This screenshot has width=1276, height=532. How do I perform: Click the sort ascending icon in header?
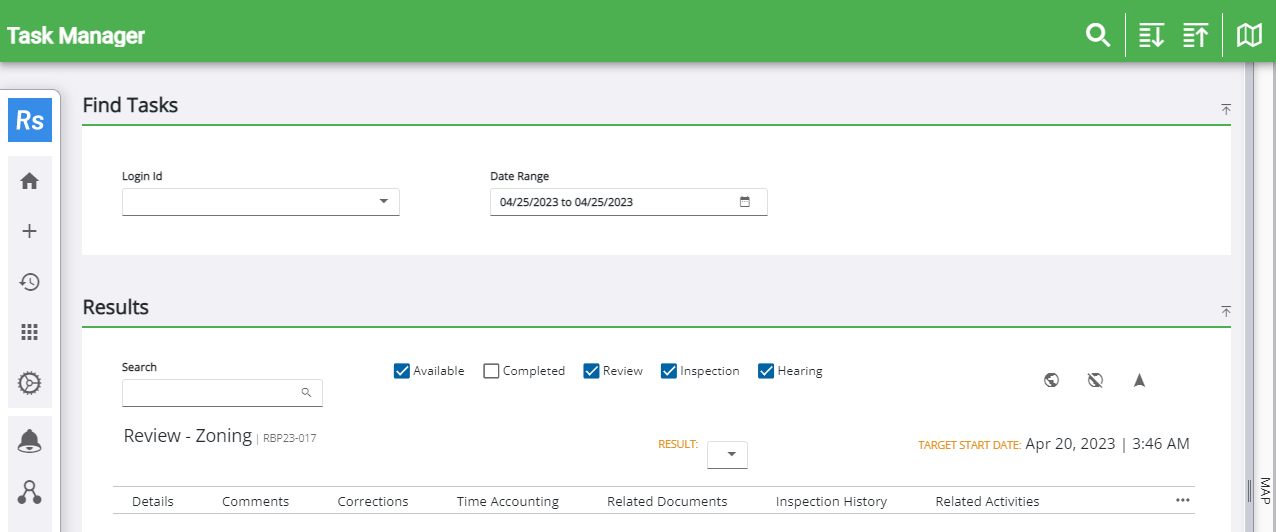pyautogui.click(x=1195, y=36)
